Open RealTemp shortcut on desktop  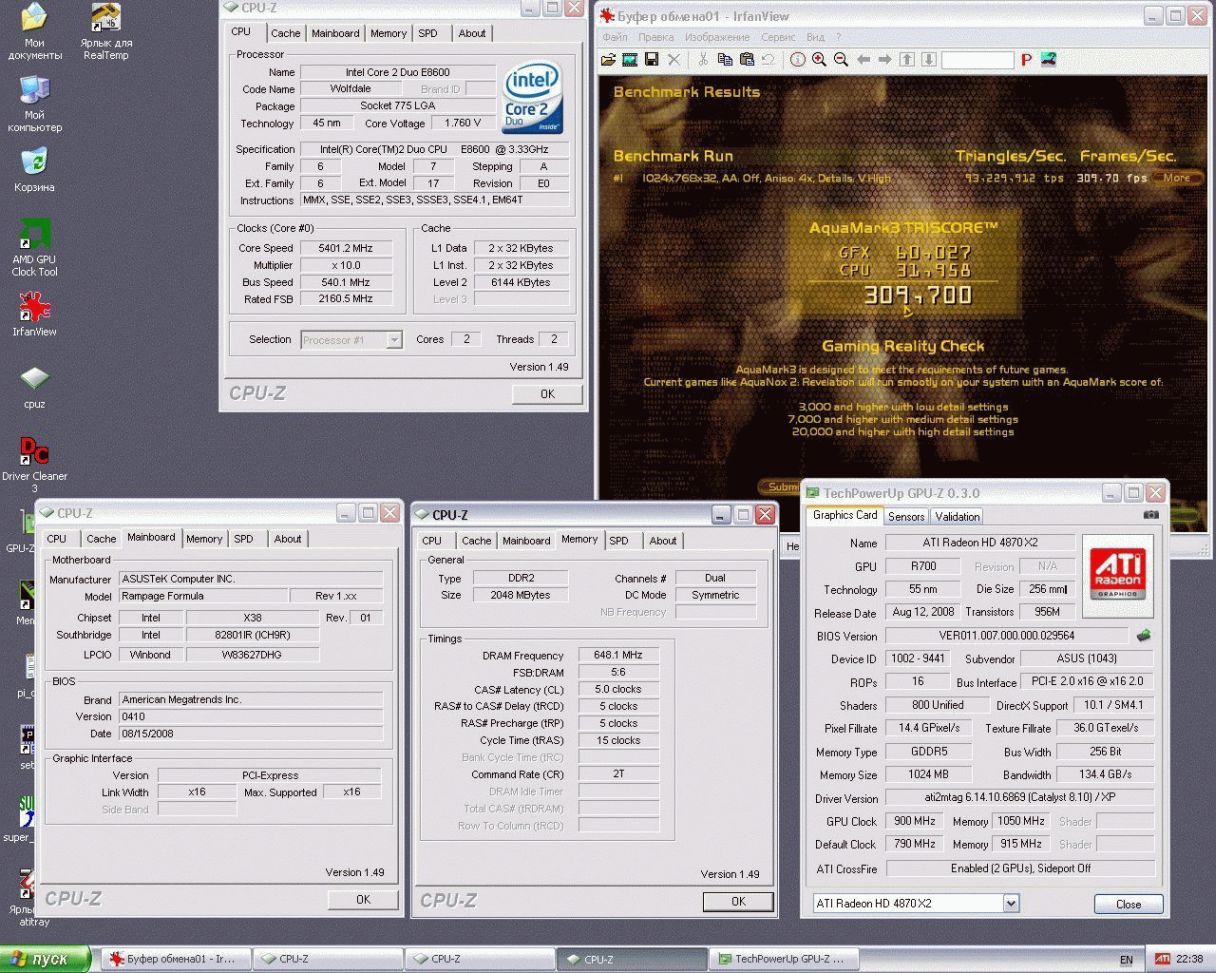coord(106,32)
